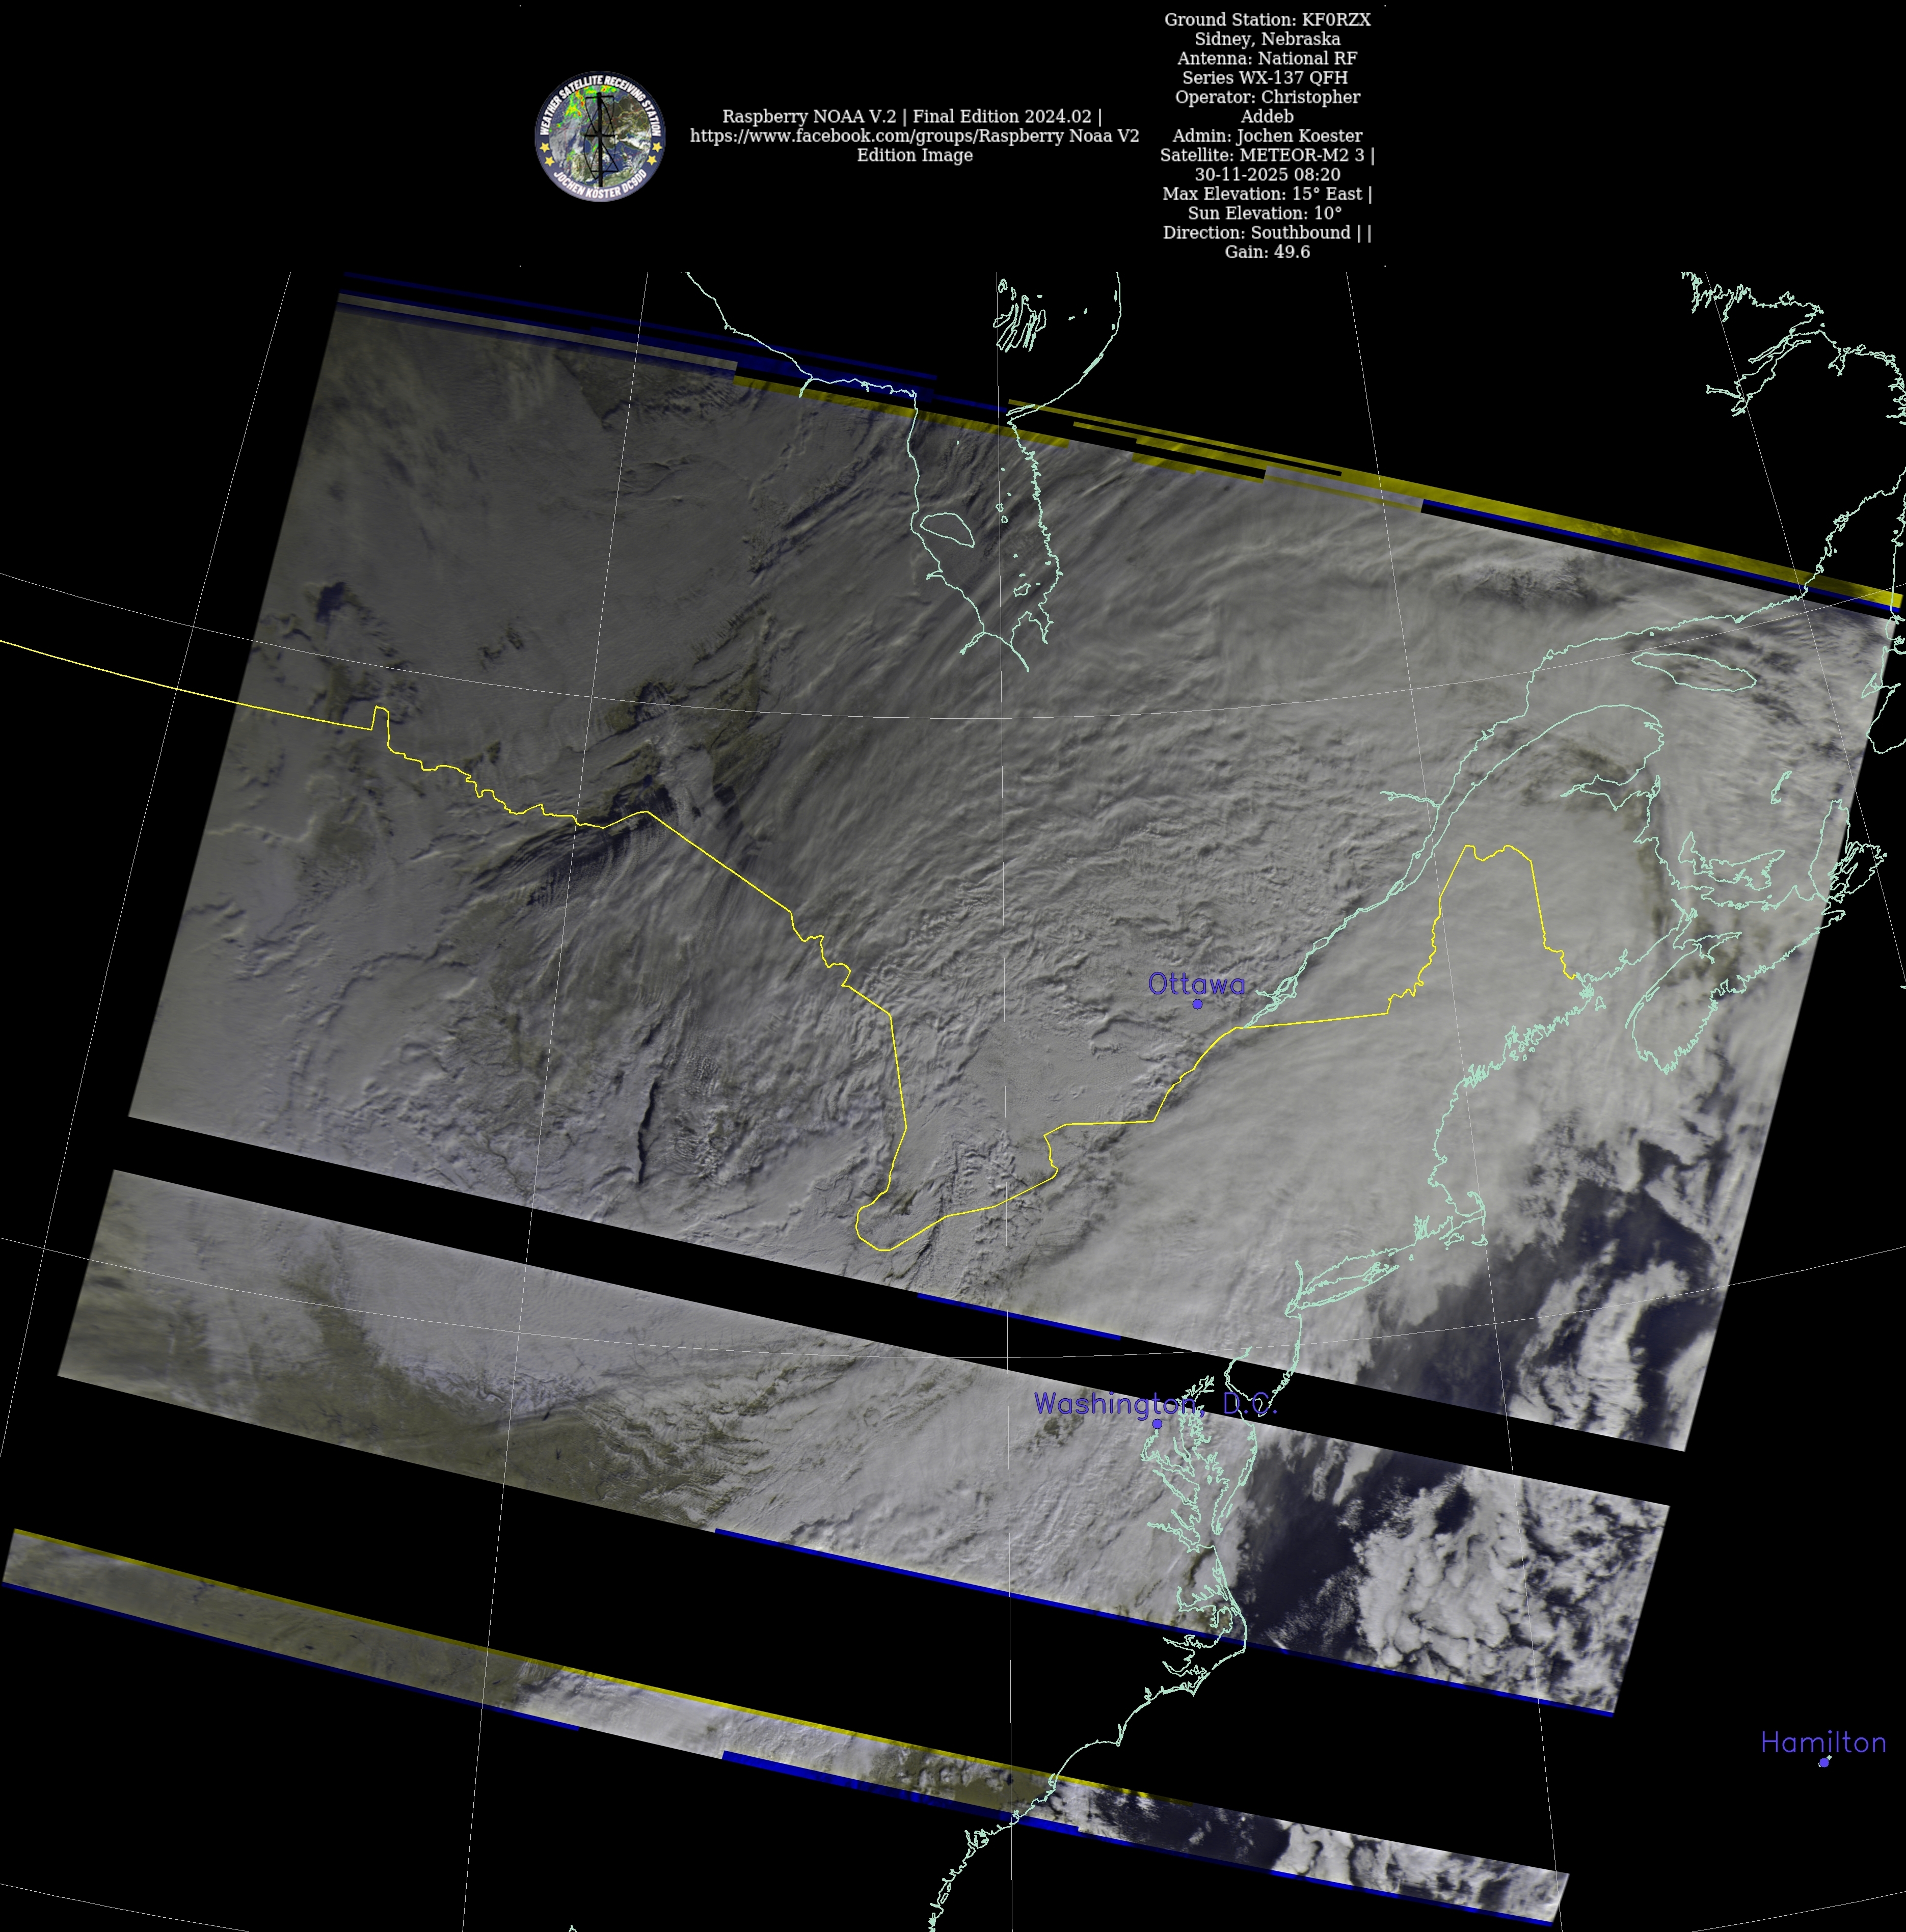The image size is (1906, 1932).
Task: Click the Ottawa city label
Action: 1196,984
